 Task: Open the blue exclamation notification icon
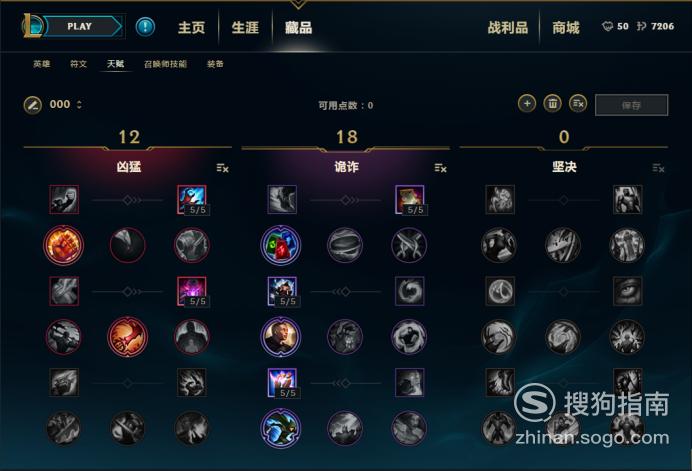[145, 27]
